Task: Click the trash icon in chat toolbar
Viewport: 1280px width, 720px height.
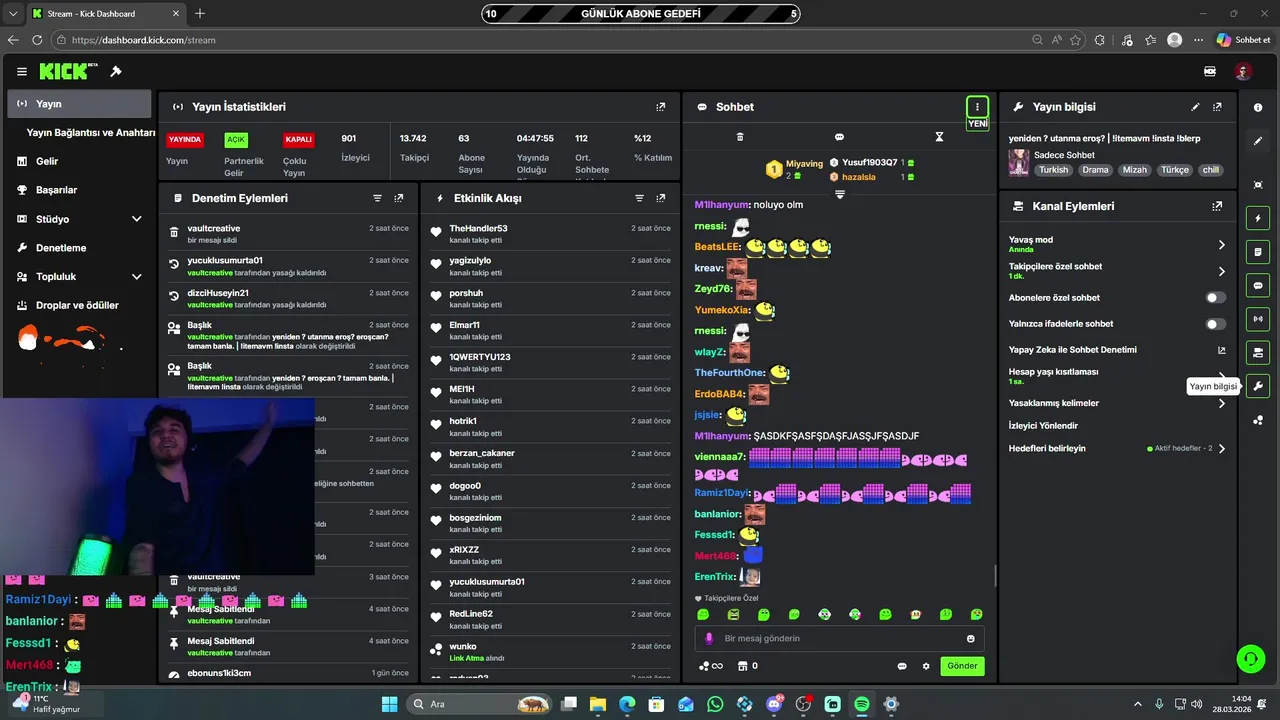Action: pyautogui.click(x=740, y=137)
